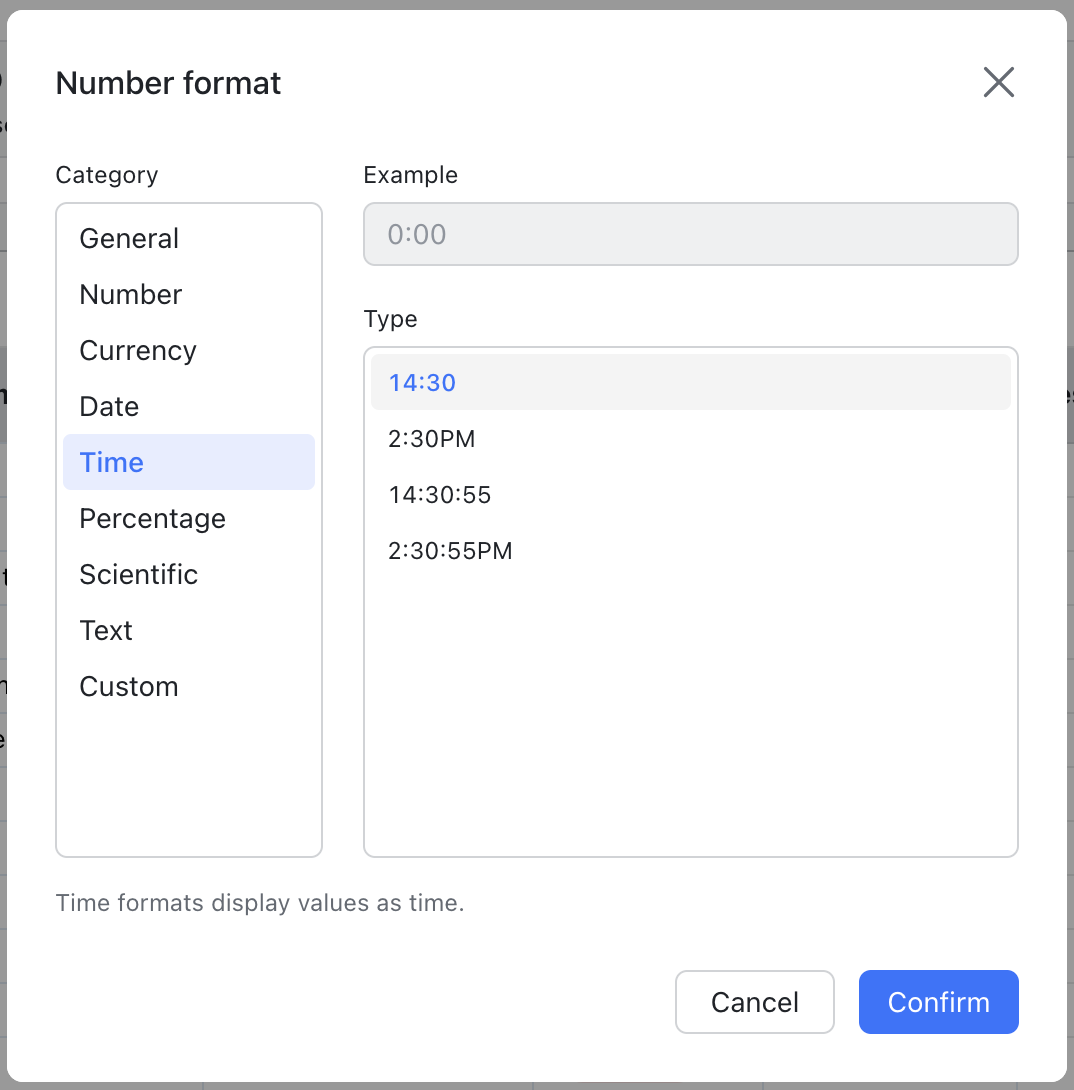The height and width of the screenshot is (1090, 1074).
Task: Choose the Number category
Action: (131, 294)
